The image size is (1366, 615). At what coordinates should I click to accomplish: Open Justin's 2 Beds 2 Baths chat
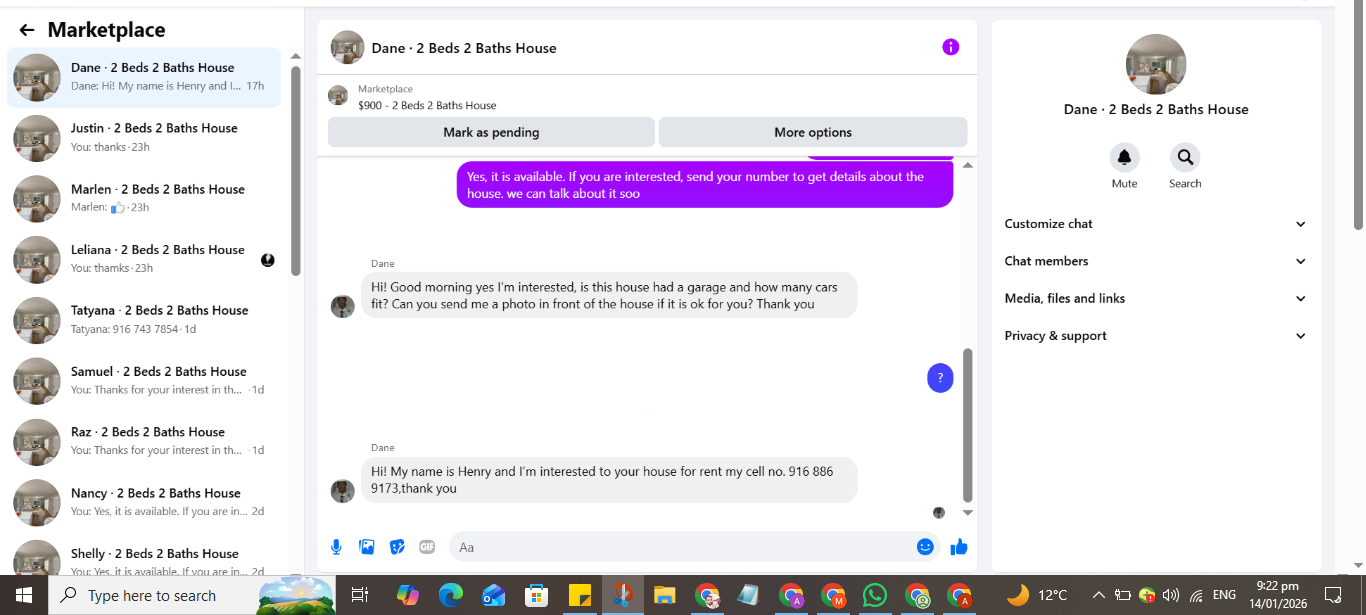(144, 138)
